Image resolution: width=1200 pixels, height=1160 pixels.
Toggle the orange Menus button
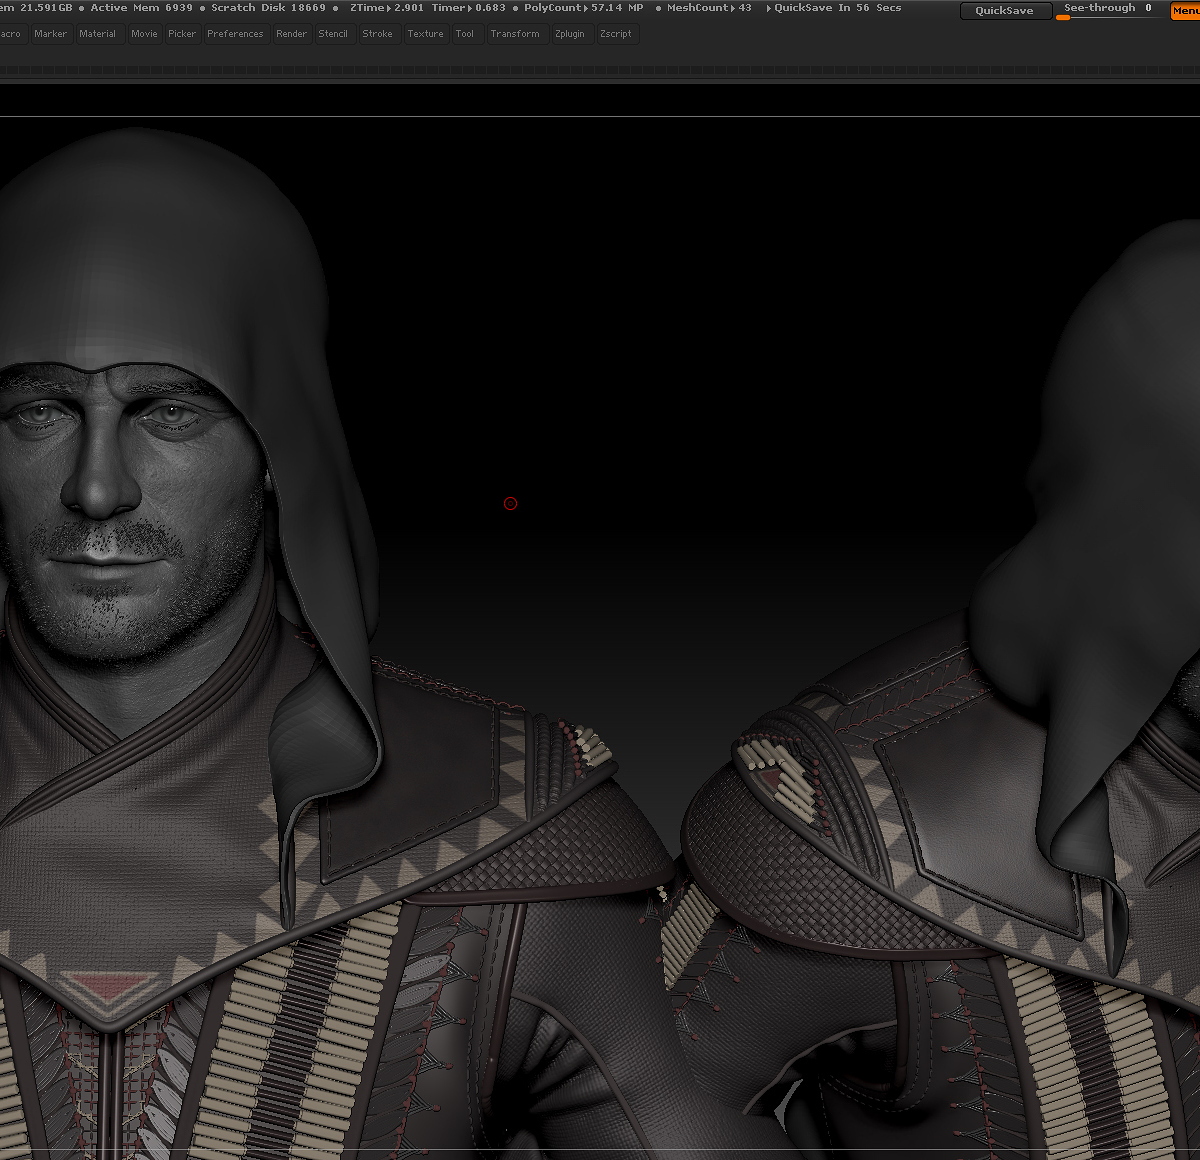1185,10
